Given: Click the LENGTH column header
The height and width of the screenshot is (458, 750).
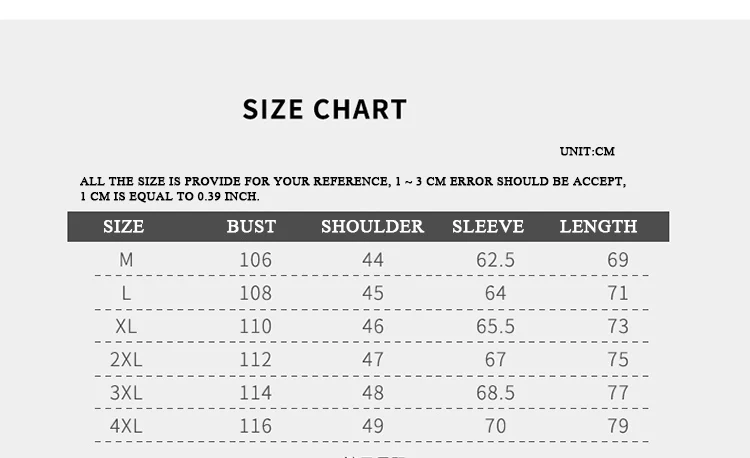Looking at the screenshot, I should 598,226.
